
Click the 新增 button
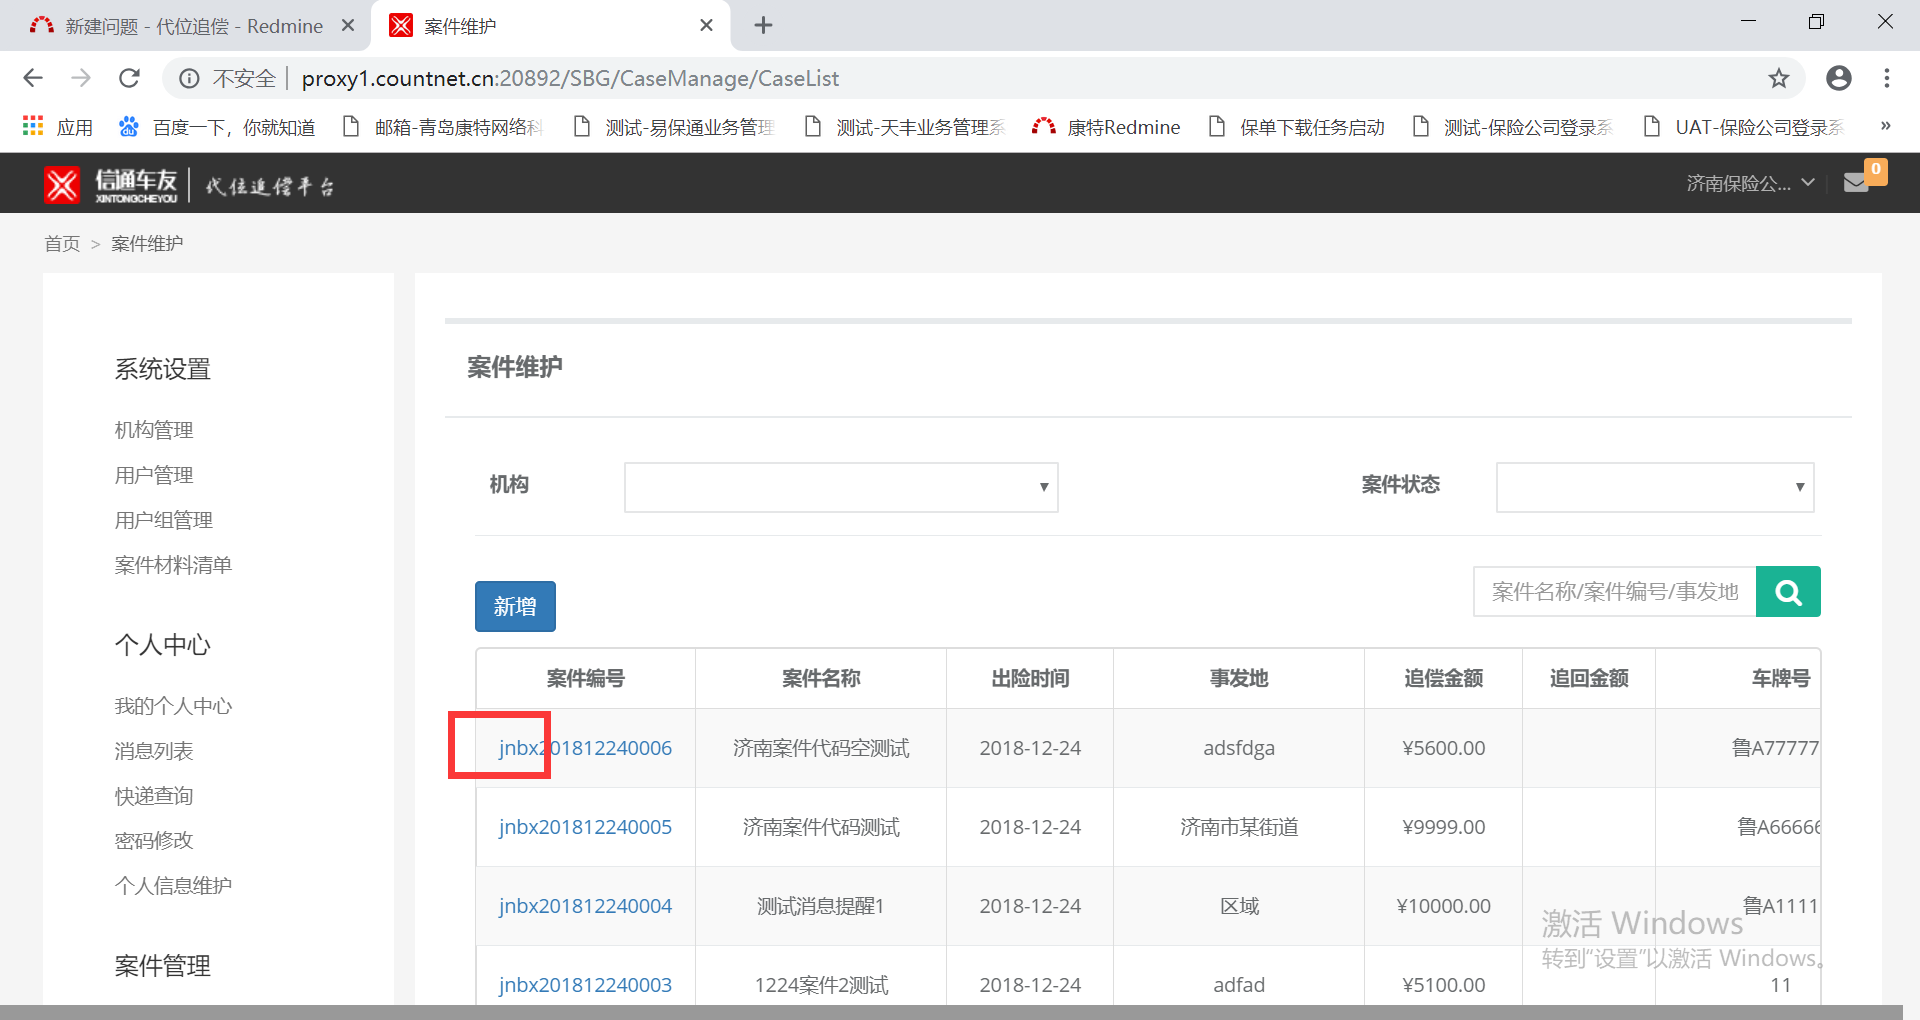(x=515, y=606)
